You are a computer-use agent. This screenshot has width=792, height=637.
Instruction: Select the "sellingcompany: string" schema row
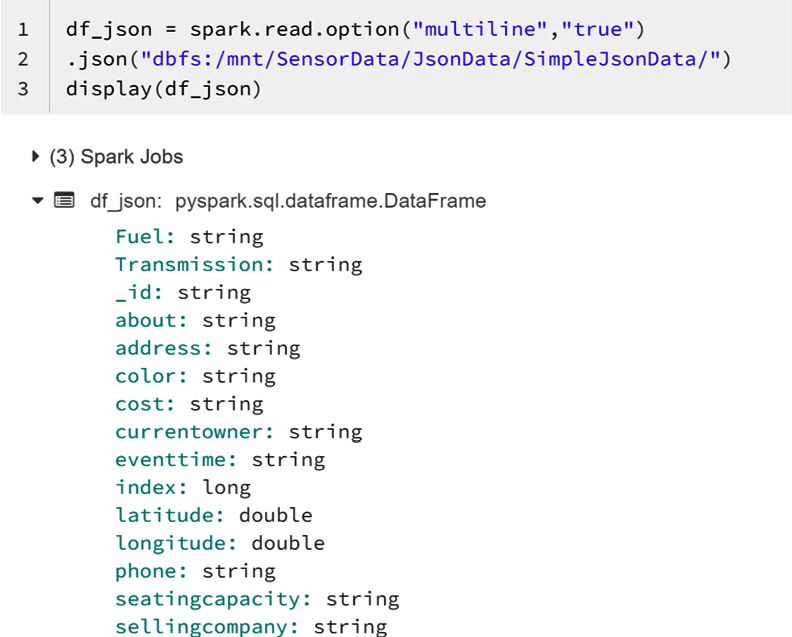point(251,626)
